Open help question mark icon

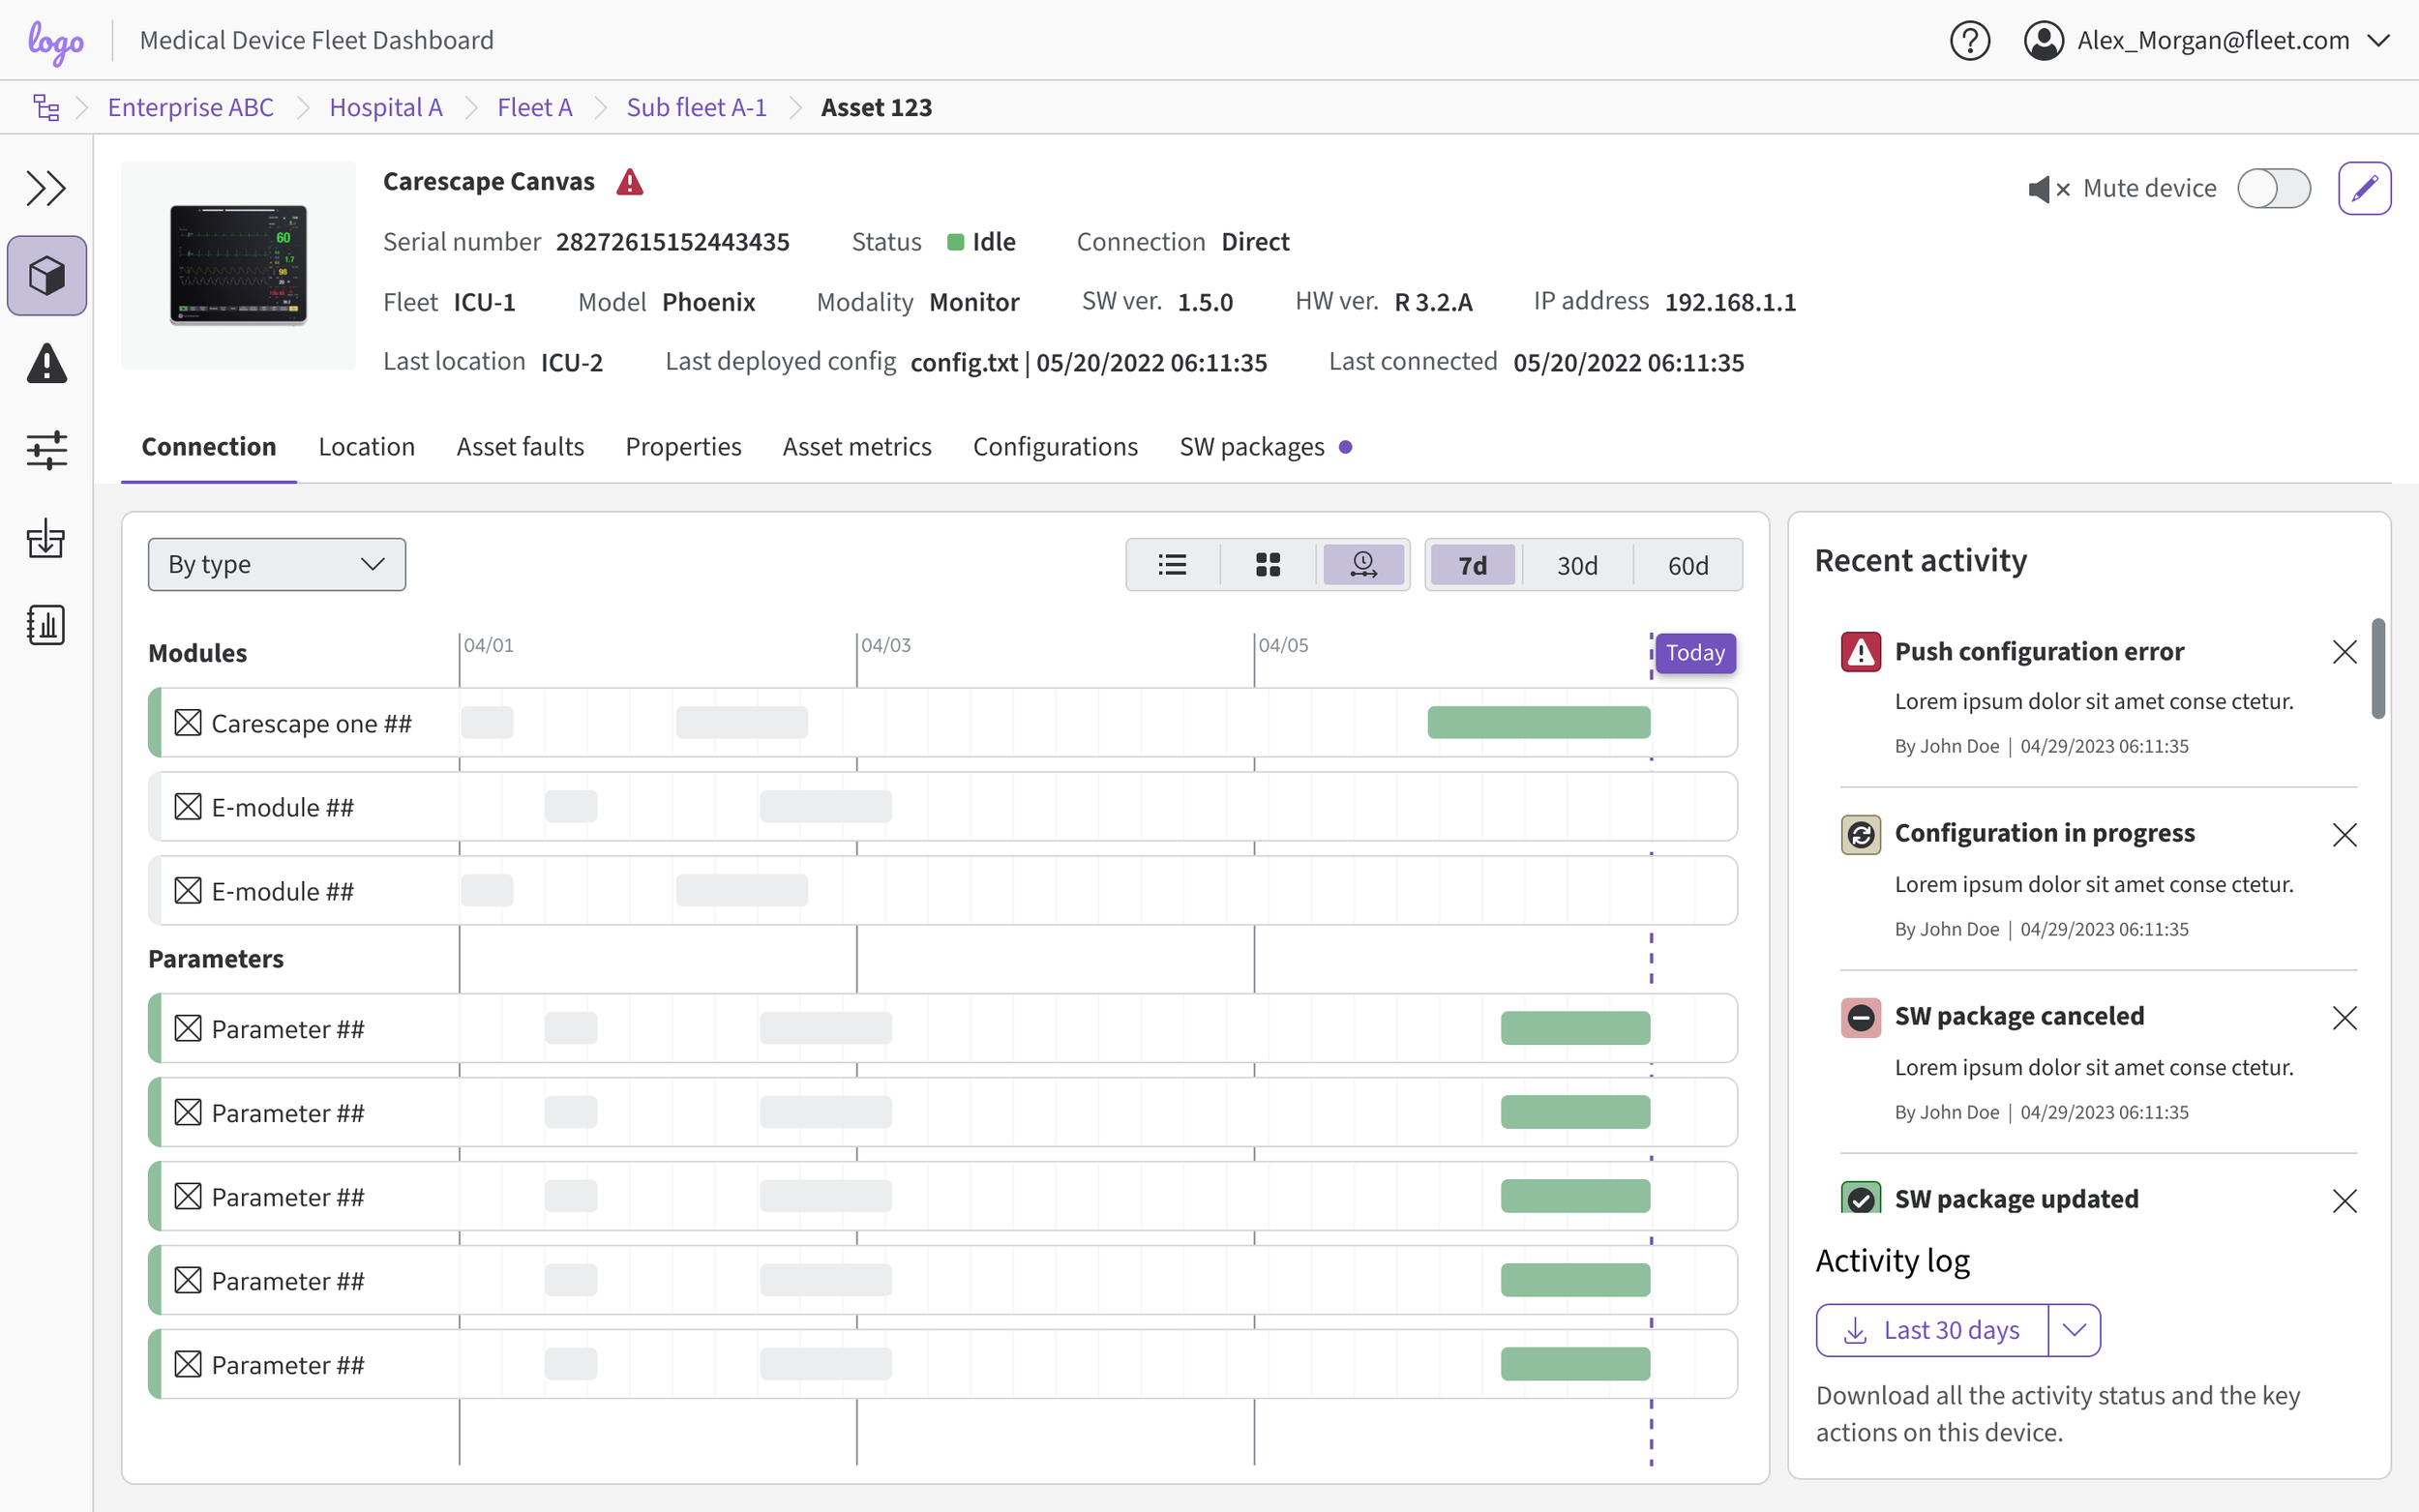point(1969,41)
